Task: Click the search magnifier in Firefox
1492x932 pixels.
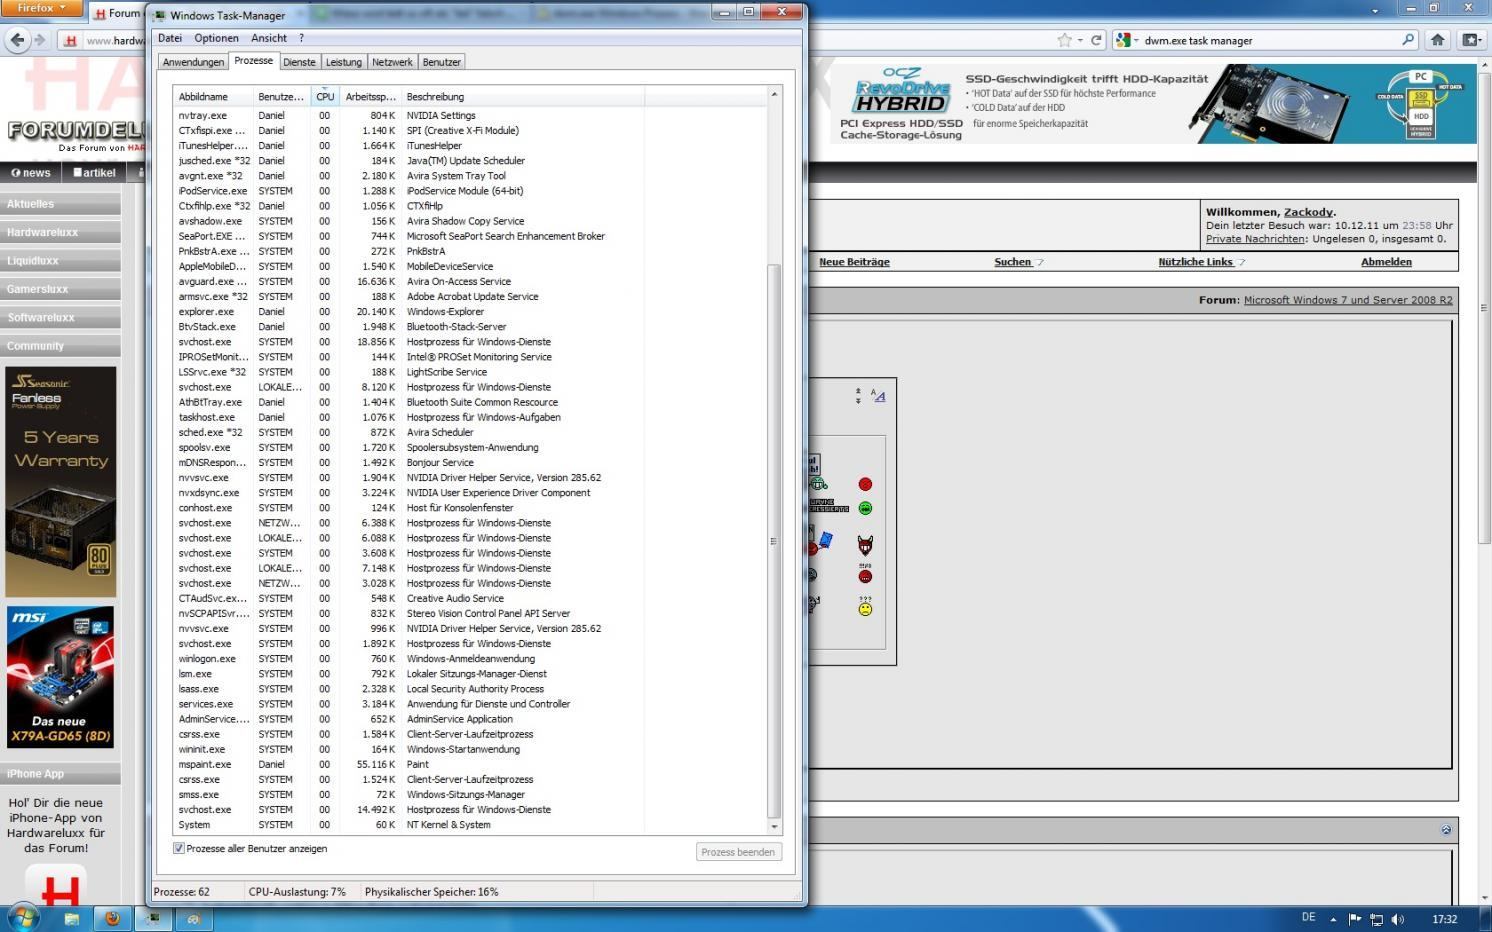Action: point(1408,40)
